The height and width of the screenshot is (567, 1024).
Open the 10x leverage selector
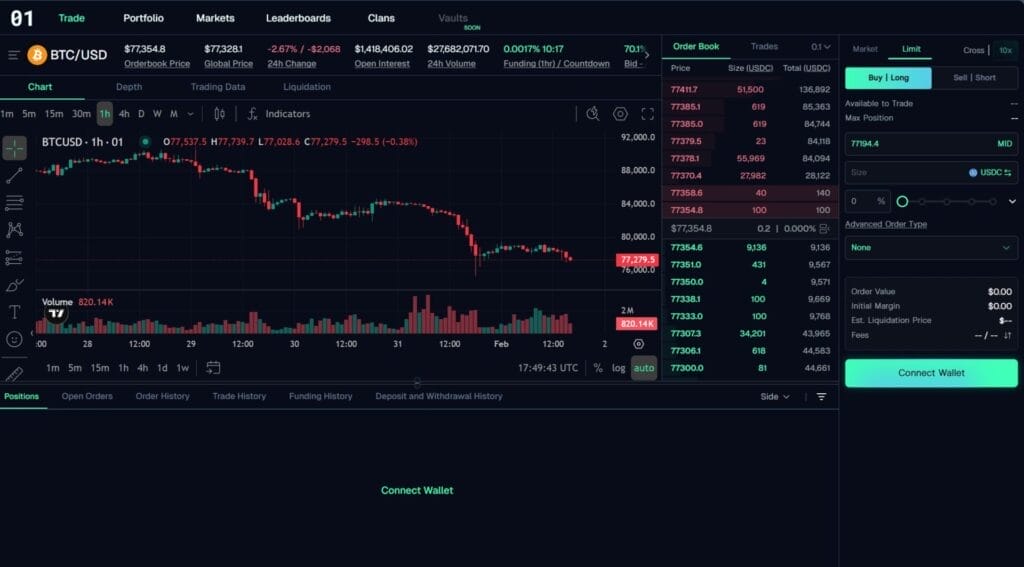(x=1005, y=50)
